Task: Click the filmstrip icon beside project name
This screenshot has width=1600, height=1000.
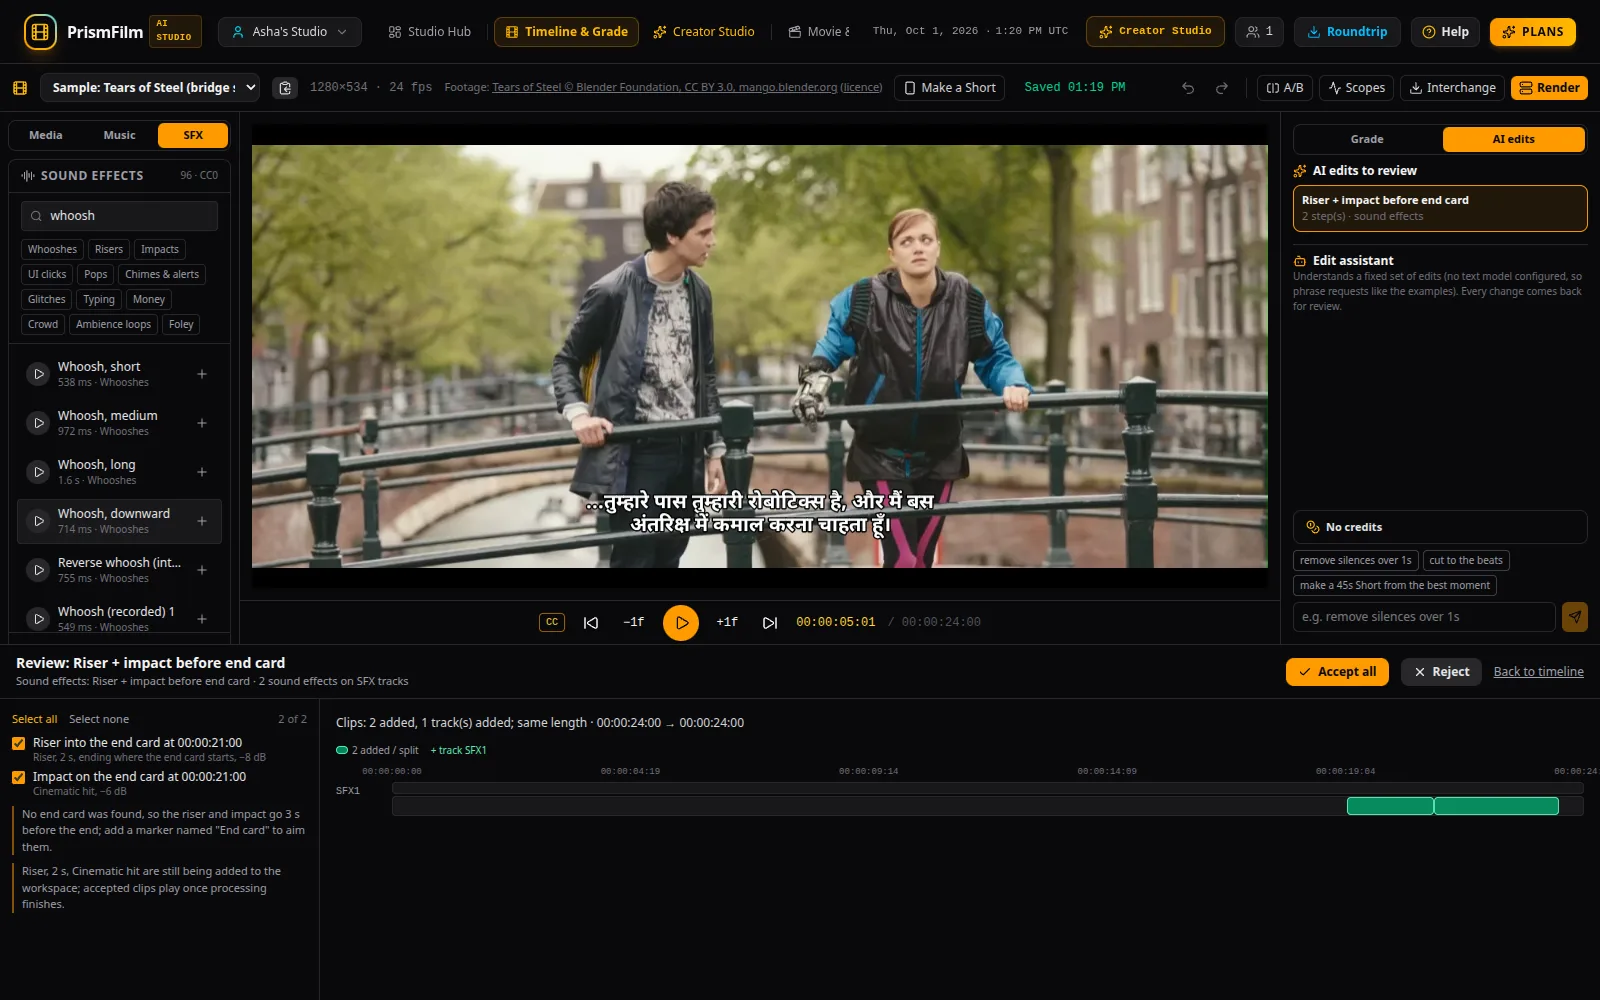Action: [20, 88]
